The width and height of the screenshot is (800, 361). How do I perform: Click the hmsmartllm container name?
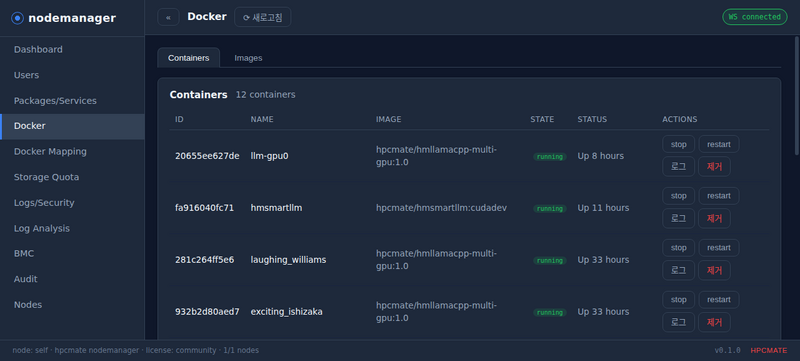click(x=276, y=208)
